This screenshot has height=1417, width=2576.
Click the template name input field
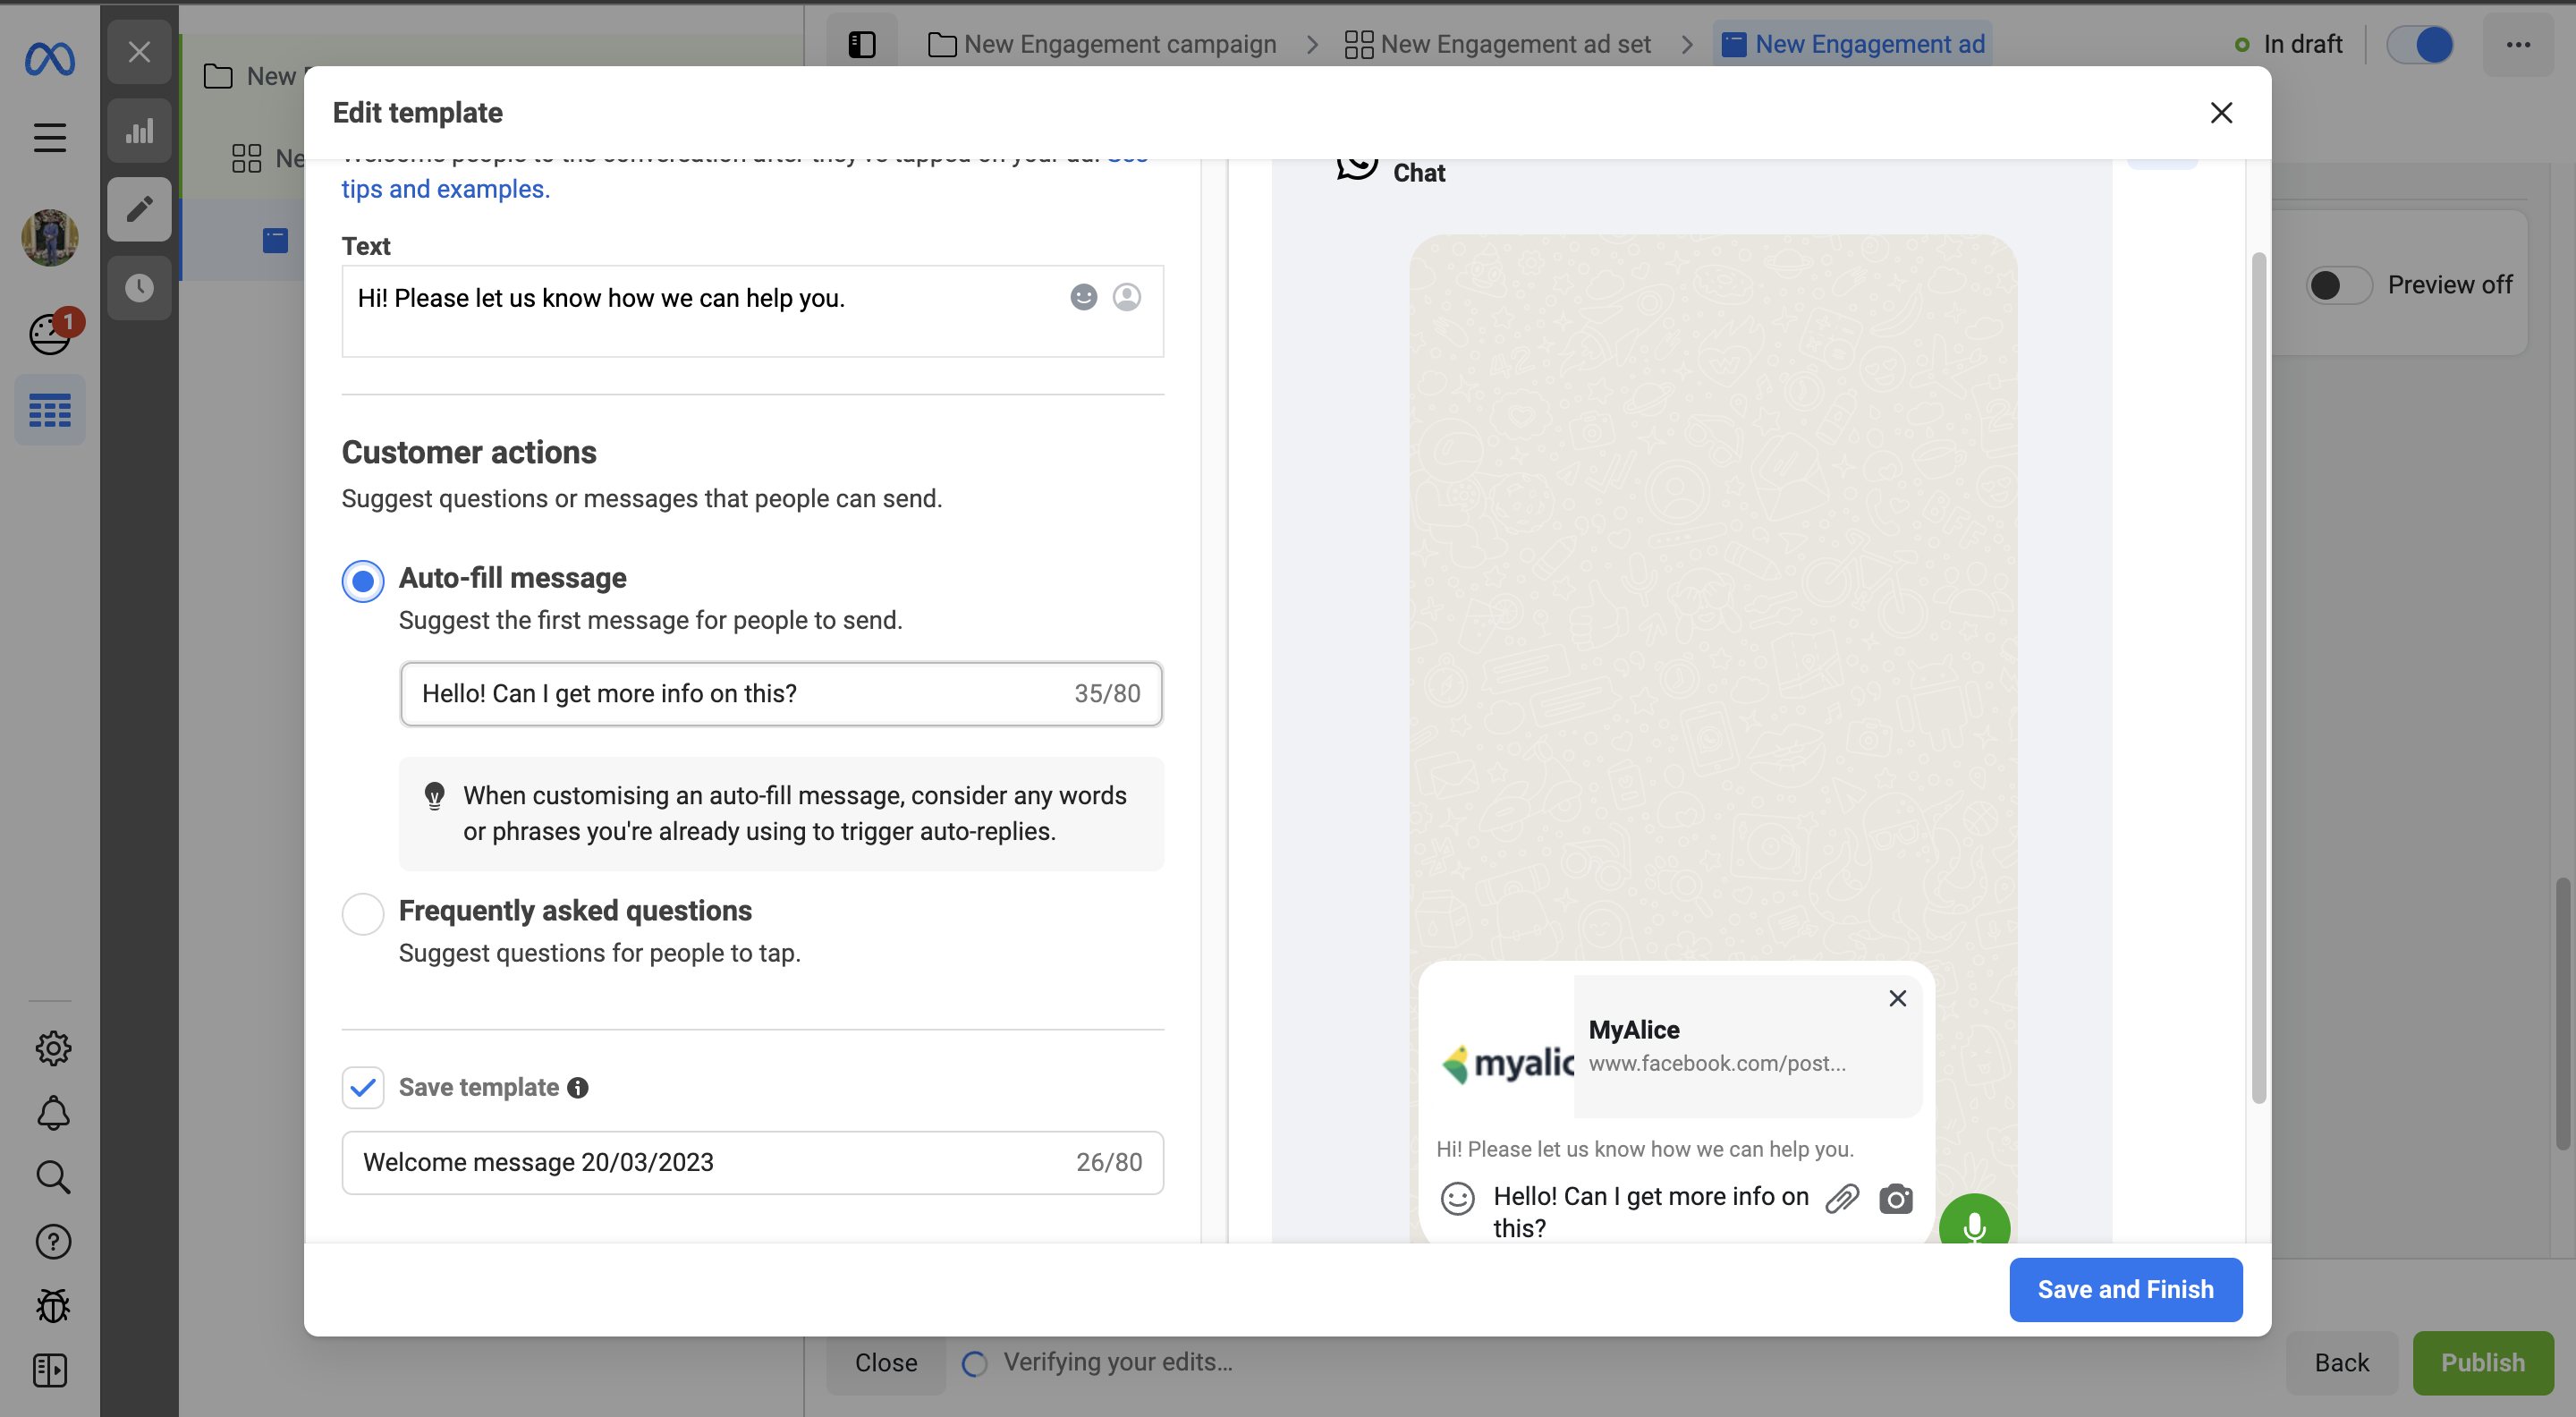pyautogui.click(x=700, y=1162)
